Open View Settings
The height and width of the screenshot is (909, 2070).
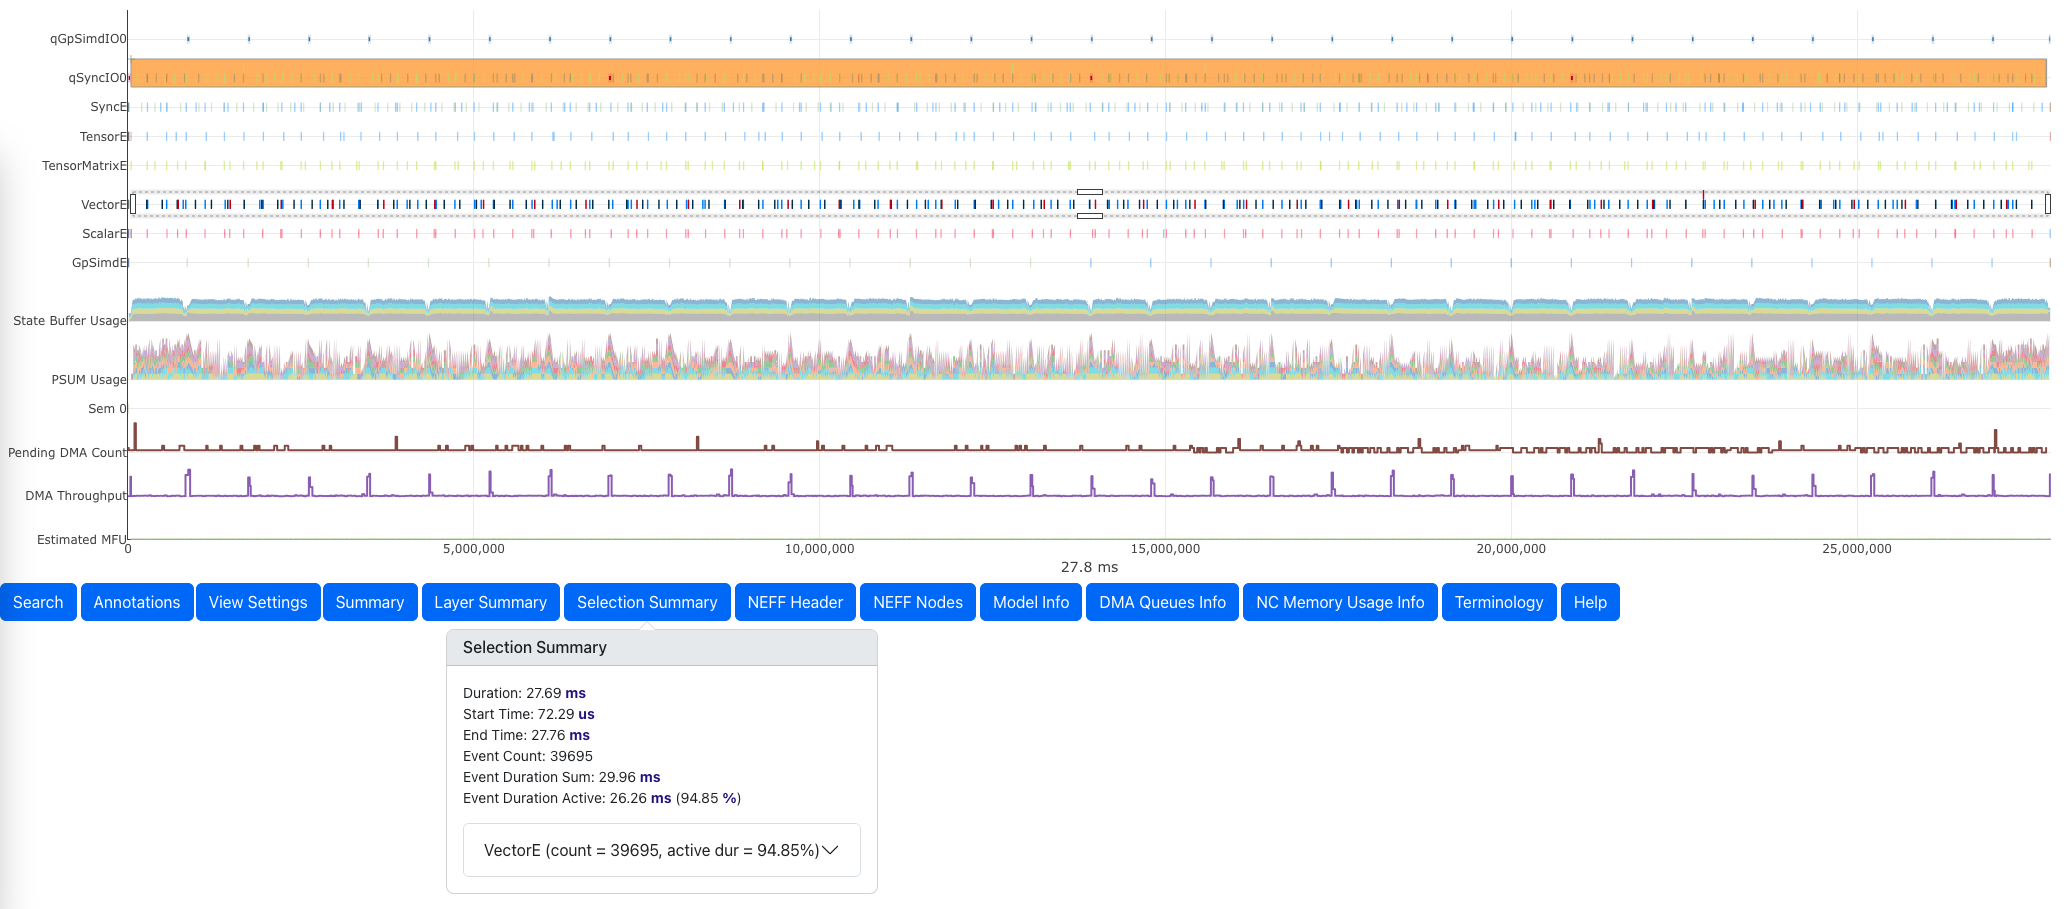[258, 602]
